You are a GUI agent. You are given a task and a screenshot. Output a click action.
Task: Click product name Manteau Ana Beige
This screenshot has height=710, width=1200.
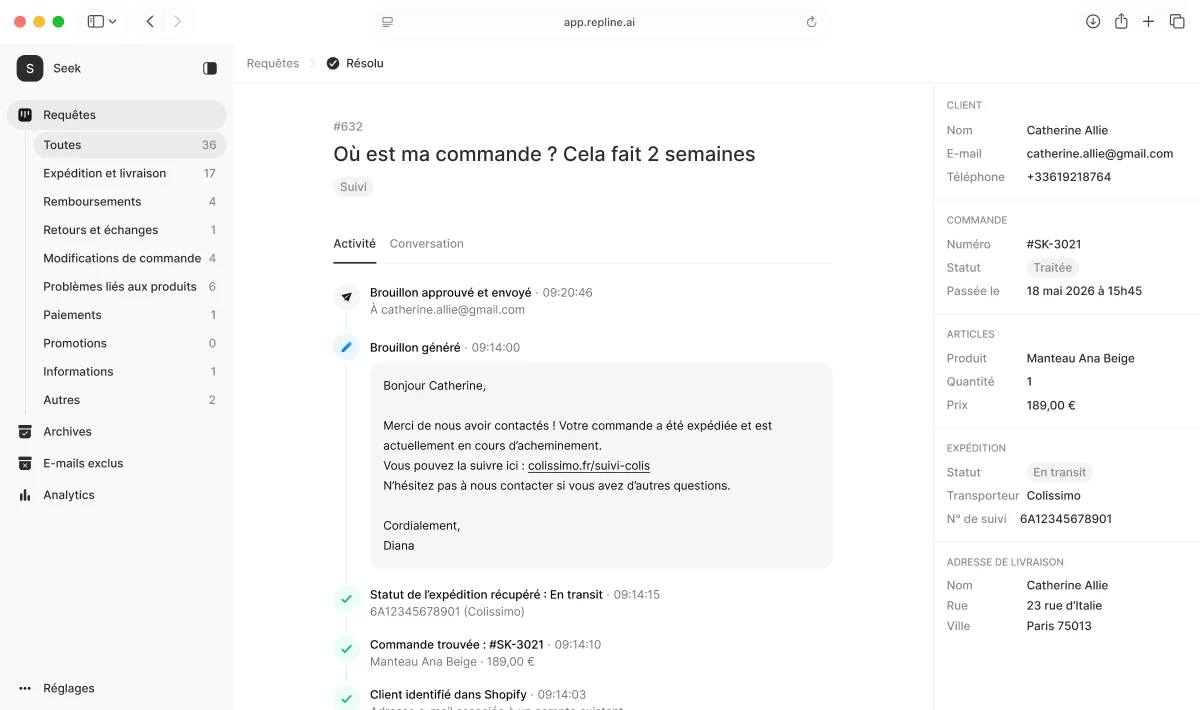pyautogui.click(x=1081, y=358)
